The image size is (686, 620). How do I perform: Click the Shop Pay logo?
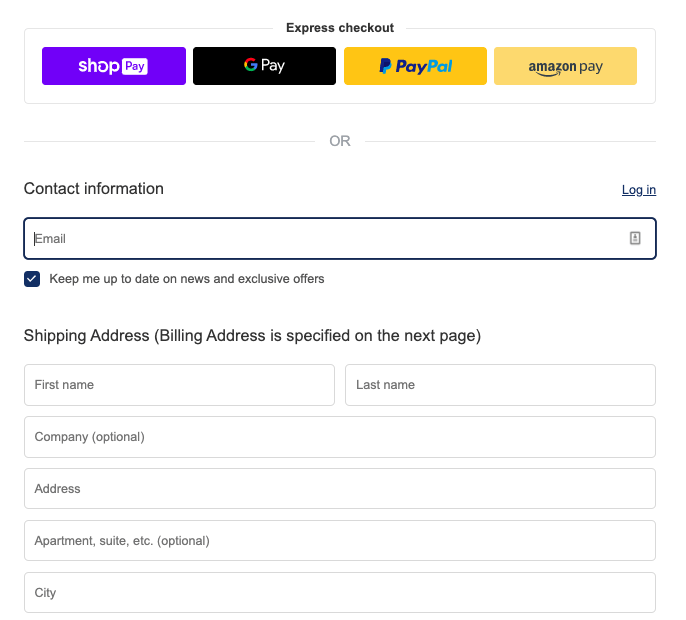113,66
